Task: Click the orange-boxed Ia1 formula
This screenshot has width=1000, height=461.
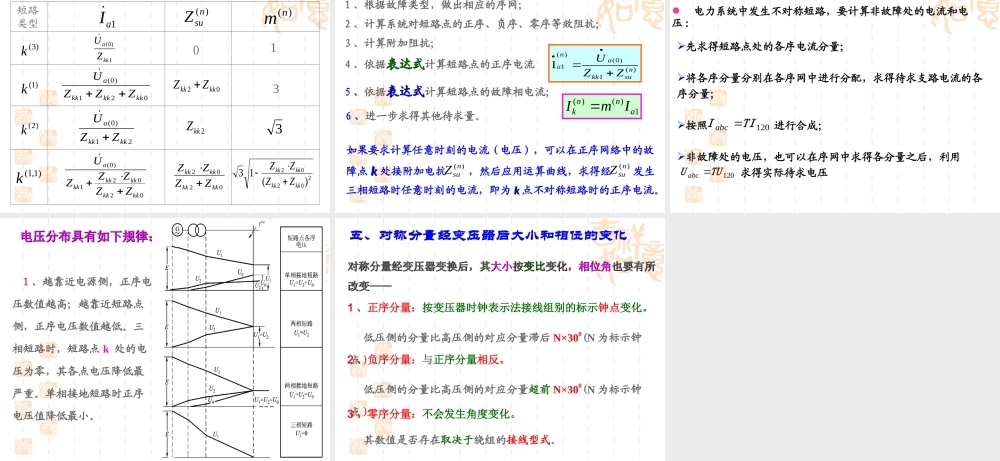Action: (594, 63)
